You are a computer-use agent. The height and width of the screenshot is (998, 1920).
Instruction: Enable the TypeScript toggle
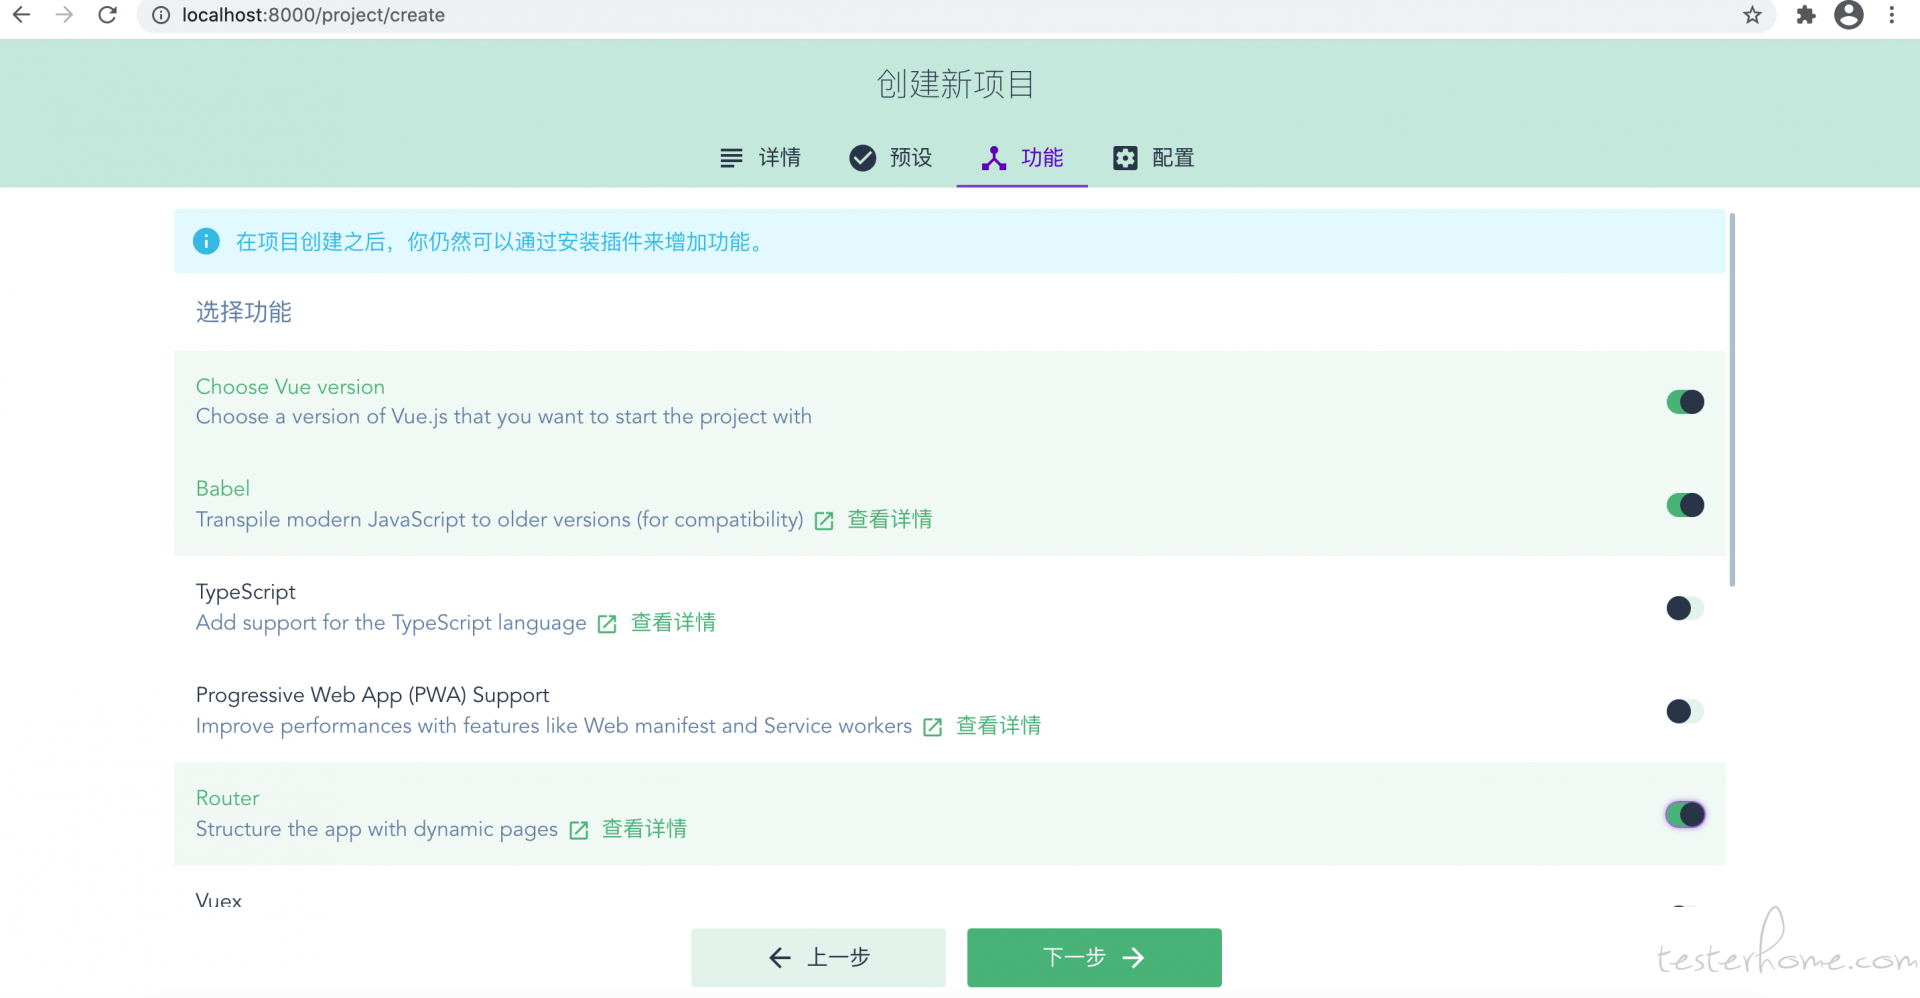point(1685,608)
